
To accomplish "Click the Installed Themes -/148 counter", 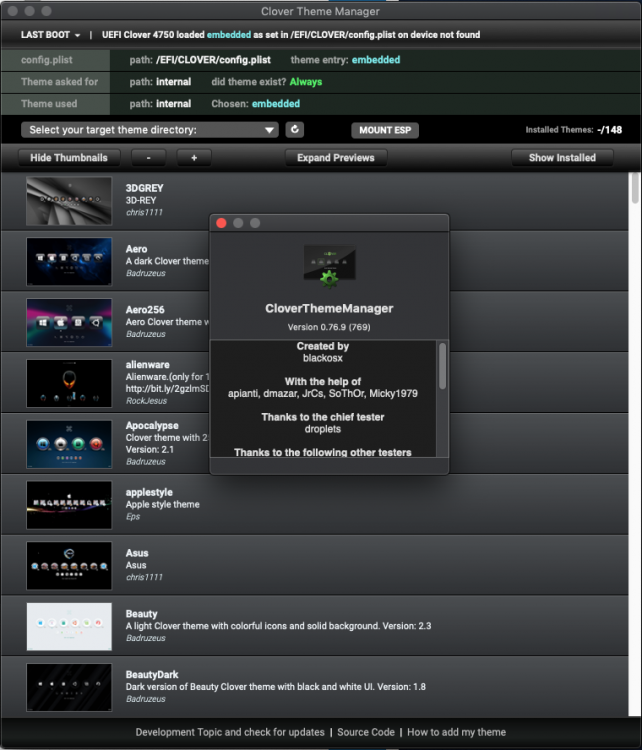I will point(574,130).
